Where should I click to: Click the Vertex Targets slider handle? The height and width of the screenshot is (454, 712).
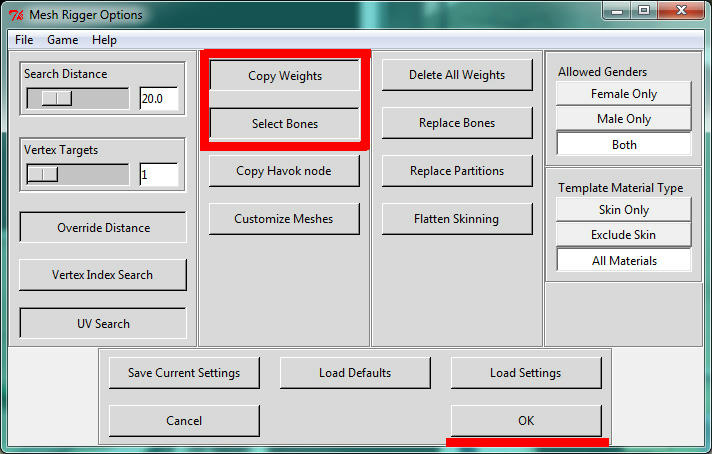point(43,174)
